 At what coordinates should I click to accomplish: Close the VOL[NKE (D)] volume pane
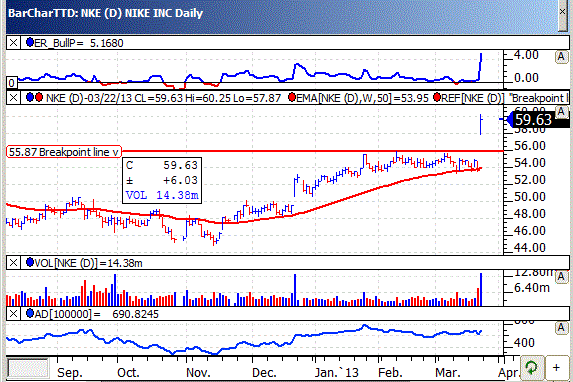coord(13,262)
